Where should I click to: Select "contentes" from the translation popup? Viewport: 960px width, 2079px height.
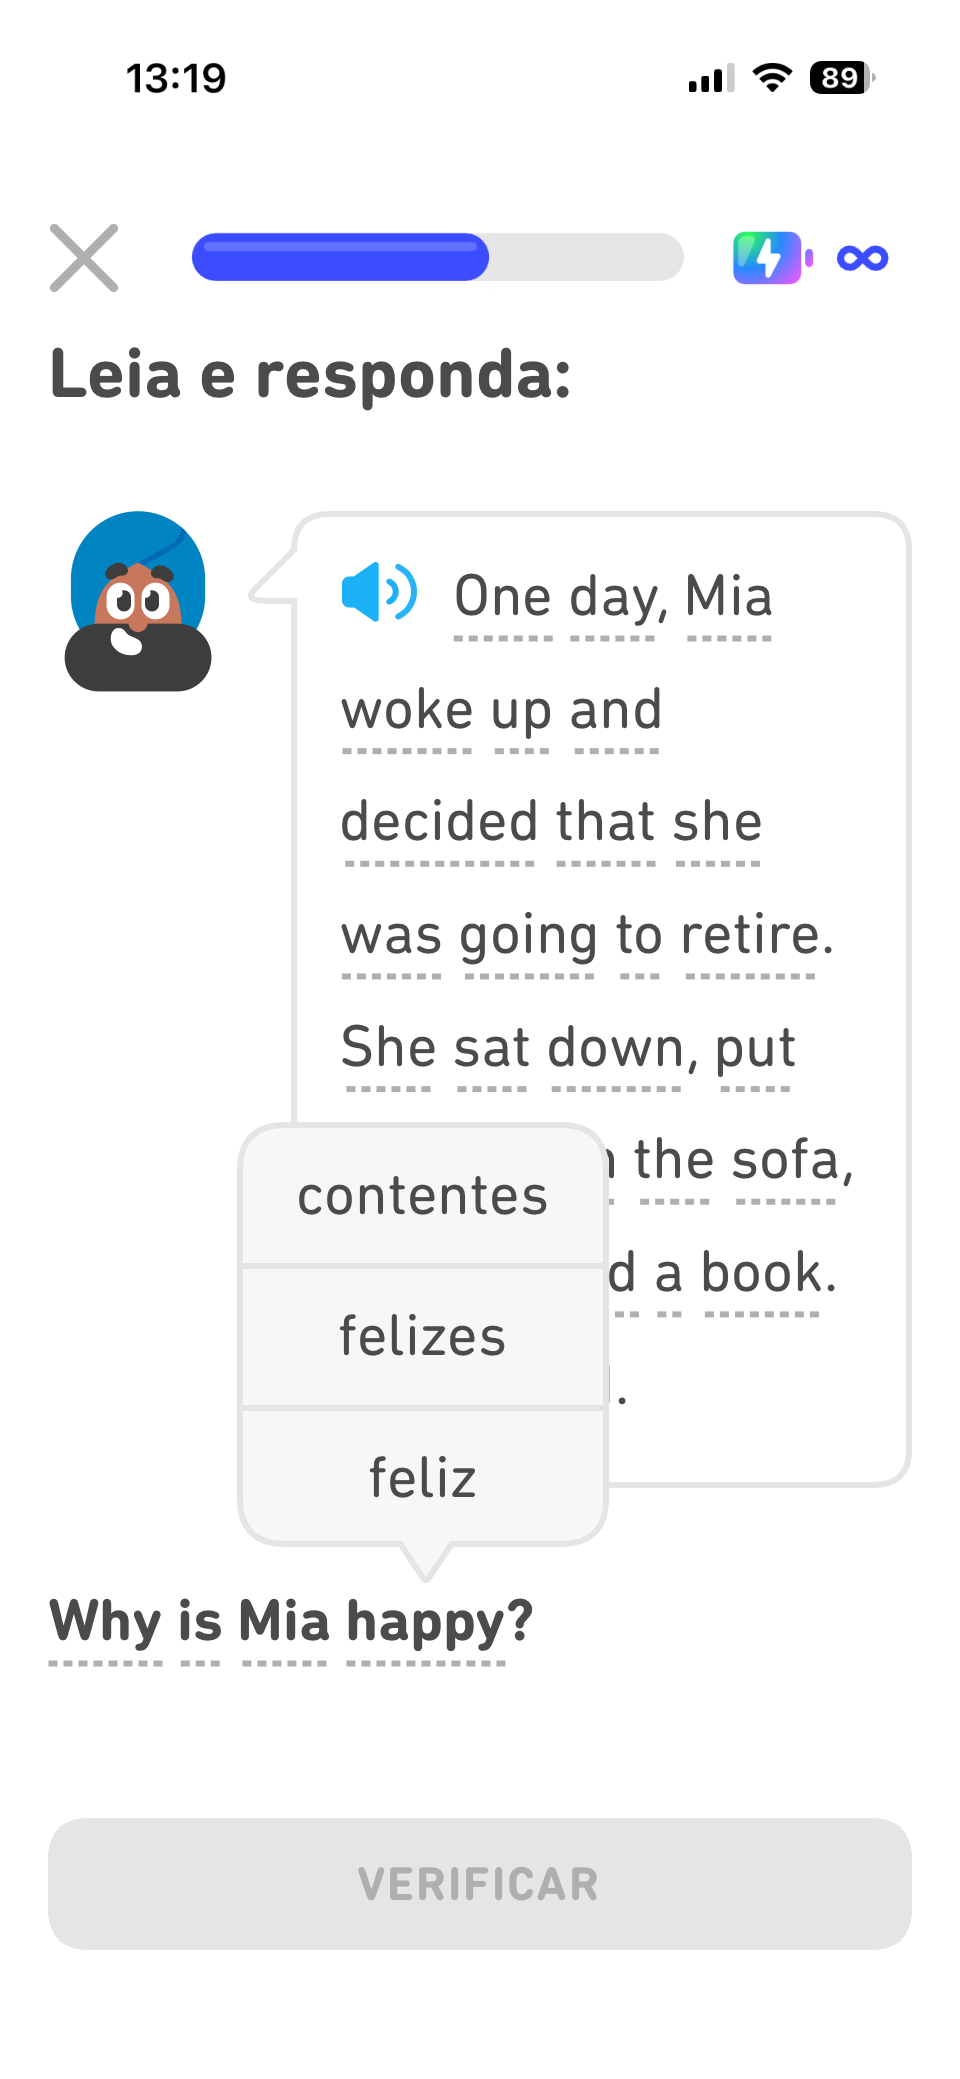click(x=422, y=1196)
